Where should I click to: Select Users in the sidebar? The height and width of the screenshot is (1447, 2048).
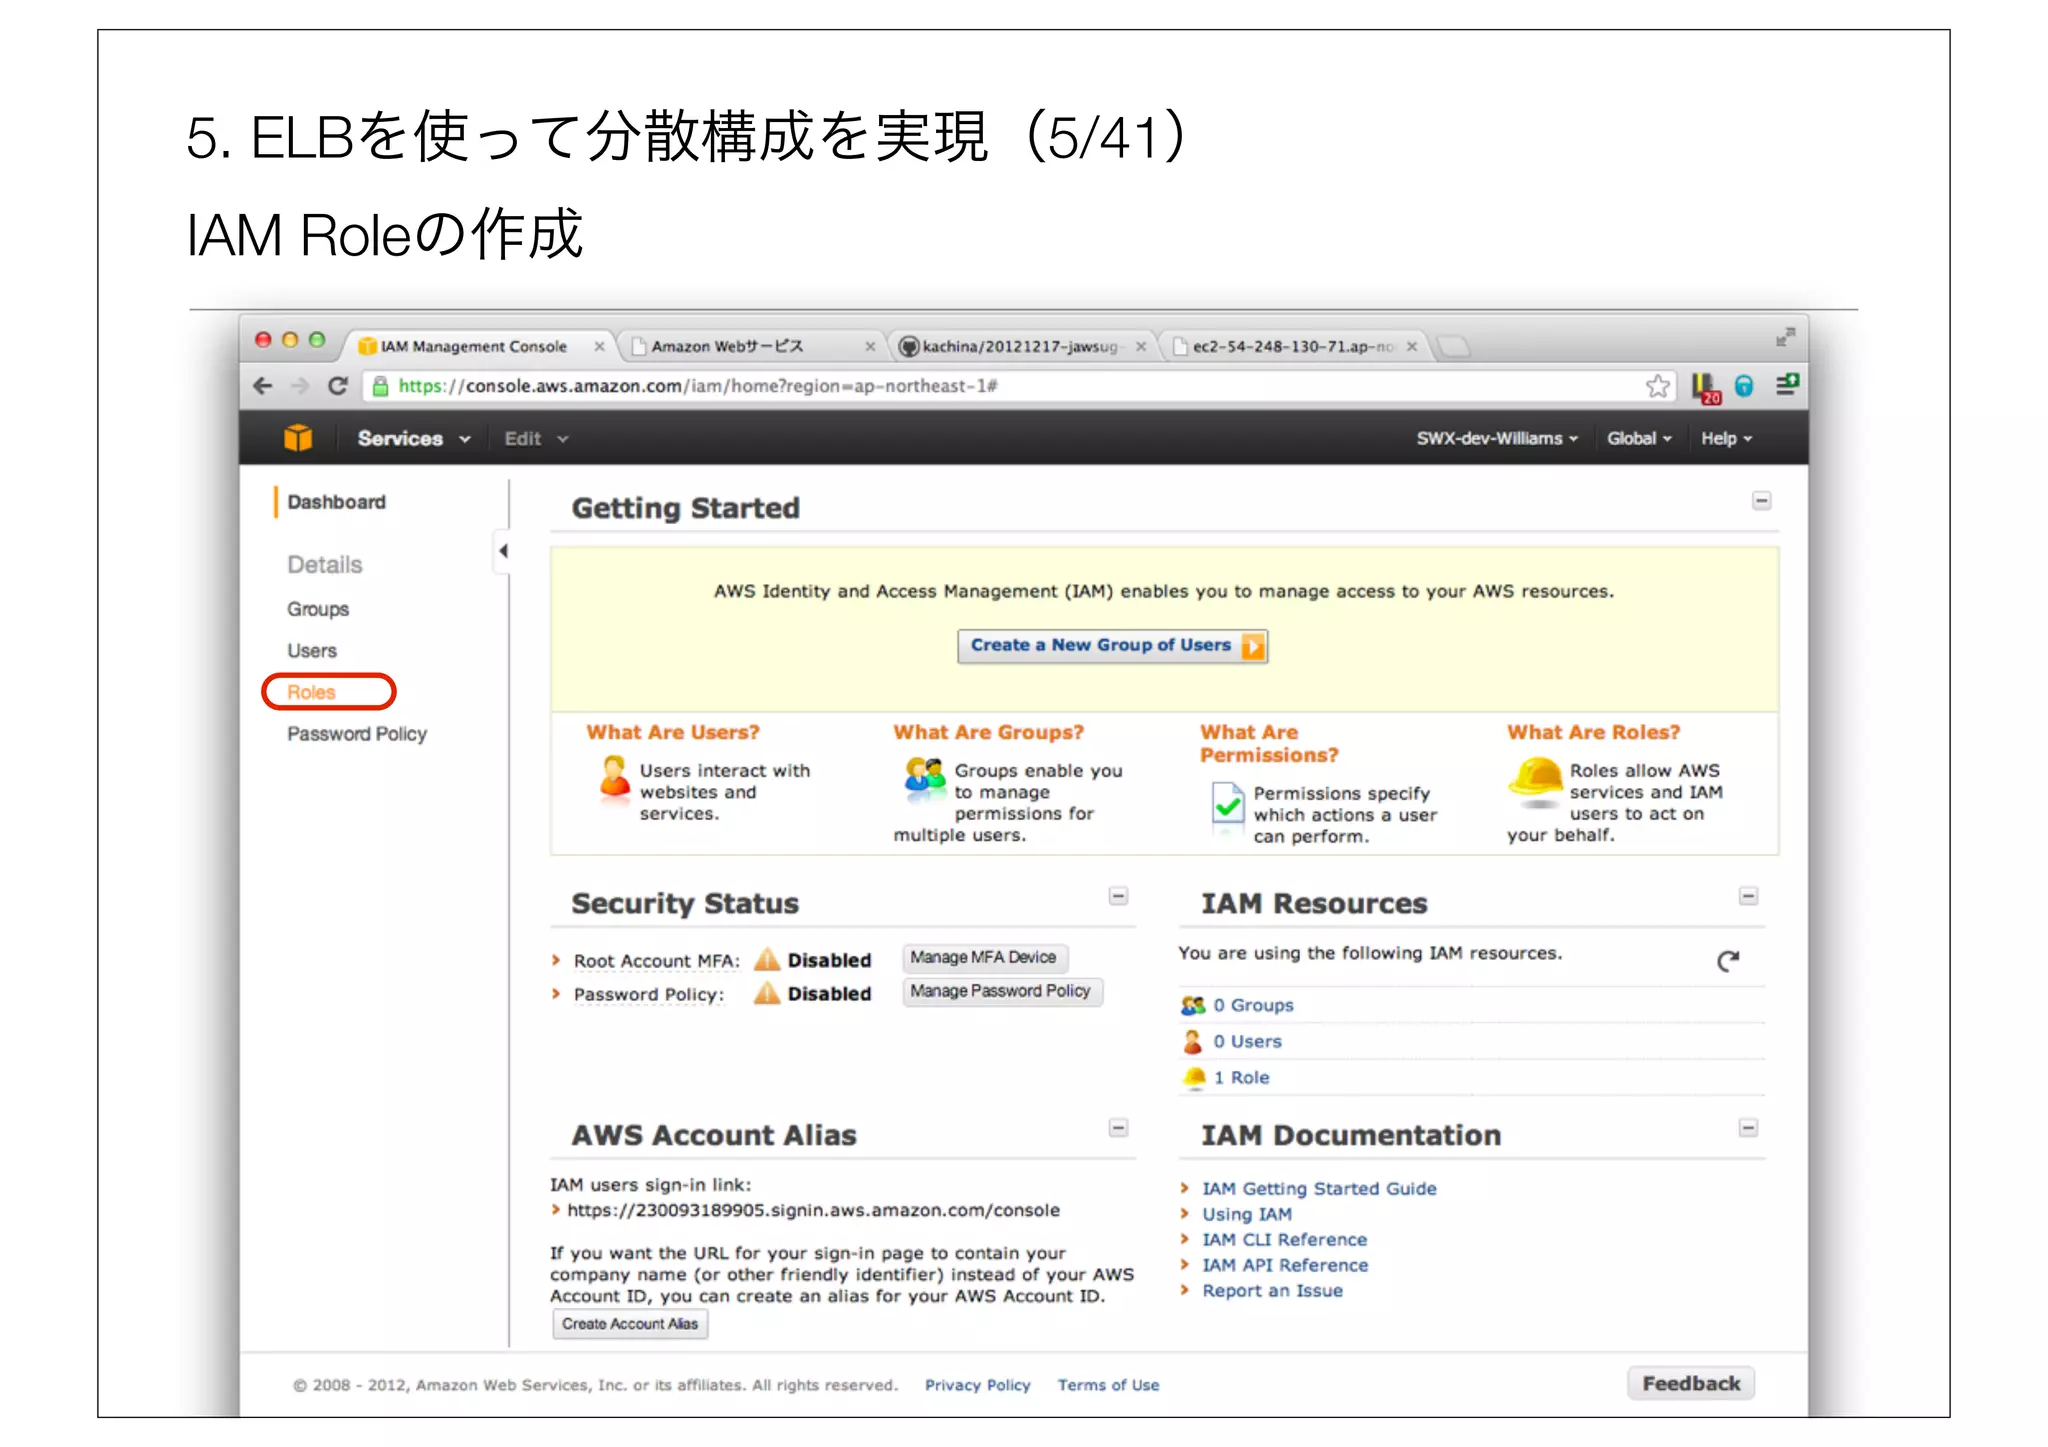pyautogui.click(x=312, y=651)
